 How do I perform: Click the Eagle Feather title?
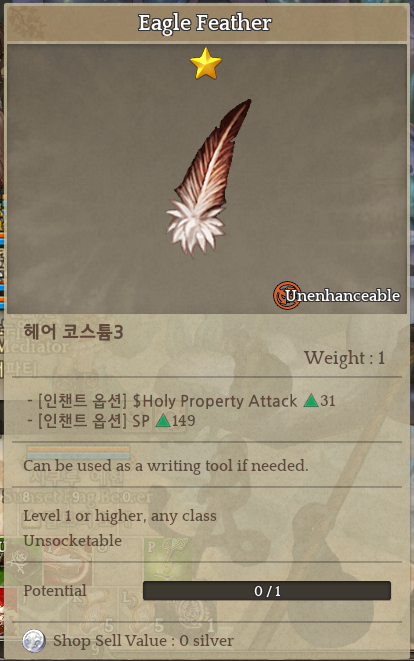205,23
